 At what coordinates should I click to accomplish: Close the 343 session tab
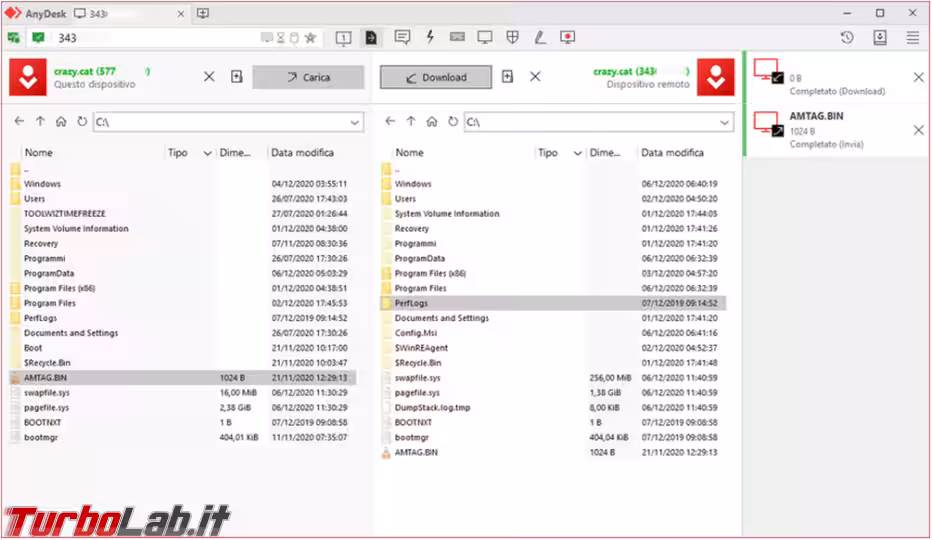[181, 14]
